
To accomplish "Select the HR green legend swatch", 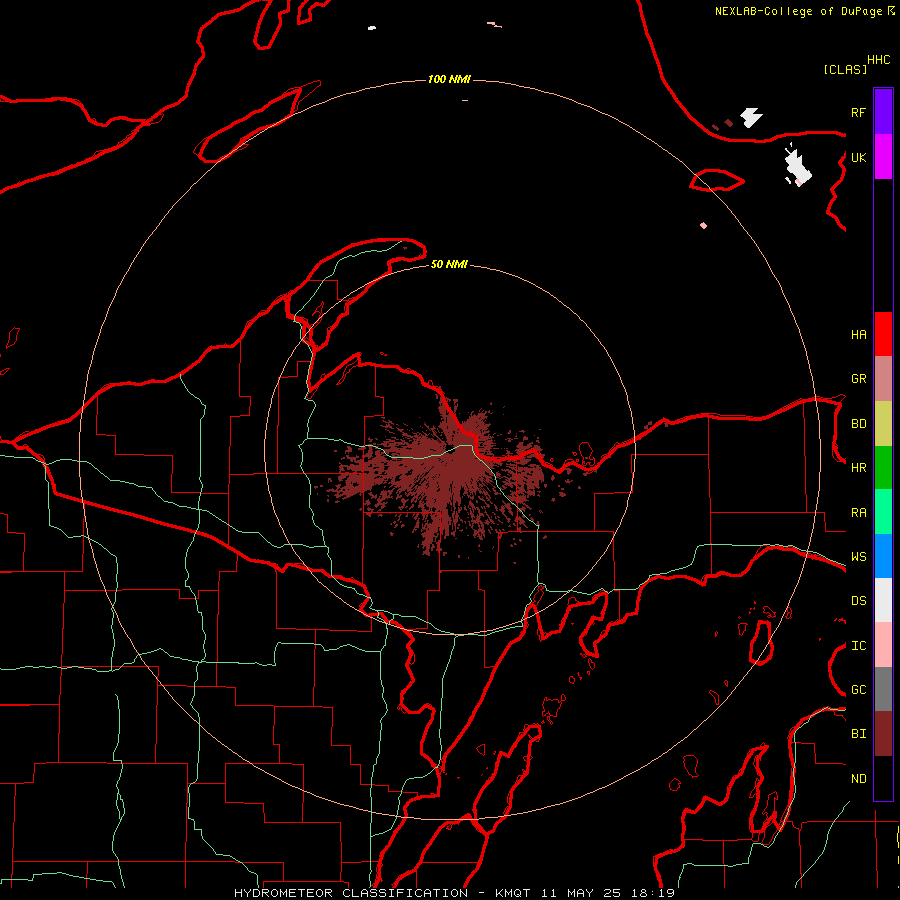I will (883, 468).
